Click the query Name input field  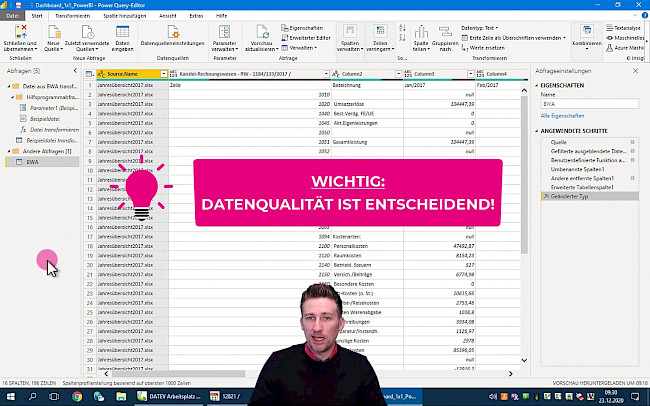[x=589, y=104]
